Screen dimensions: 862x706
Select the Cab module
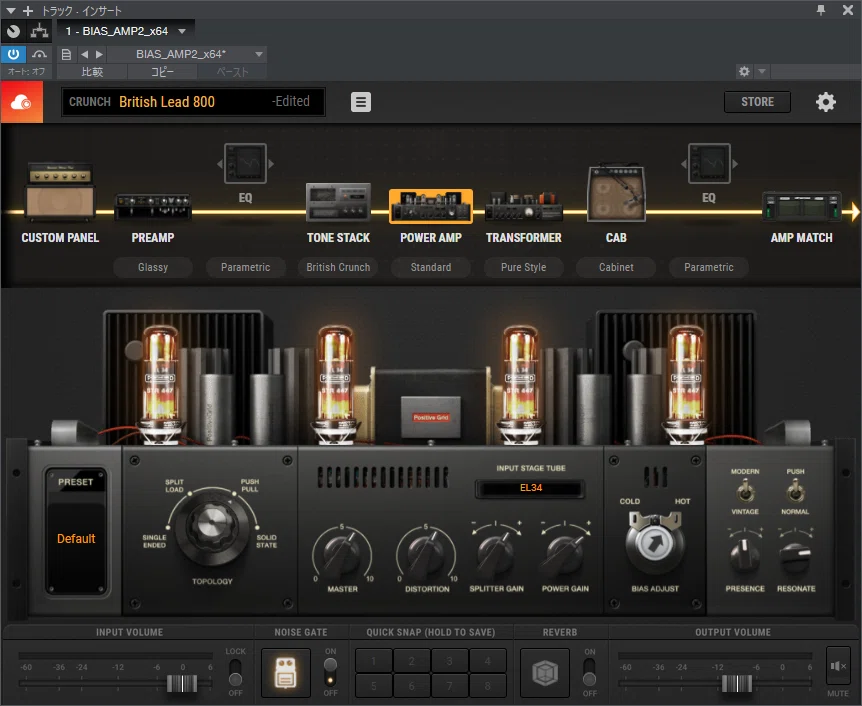(x=616, y=194)
